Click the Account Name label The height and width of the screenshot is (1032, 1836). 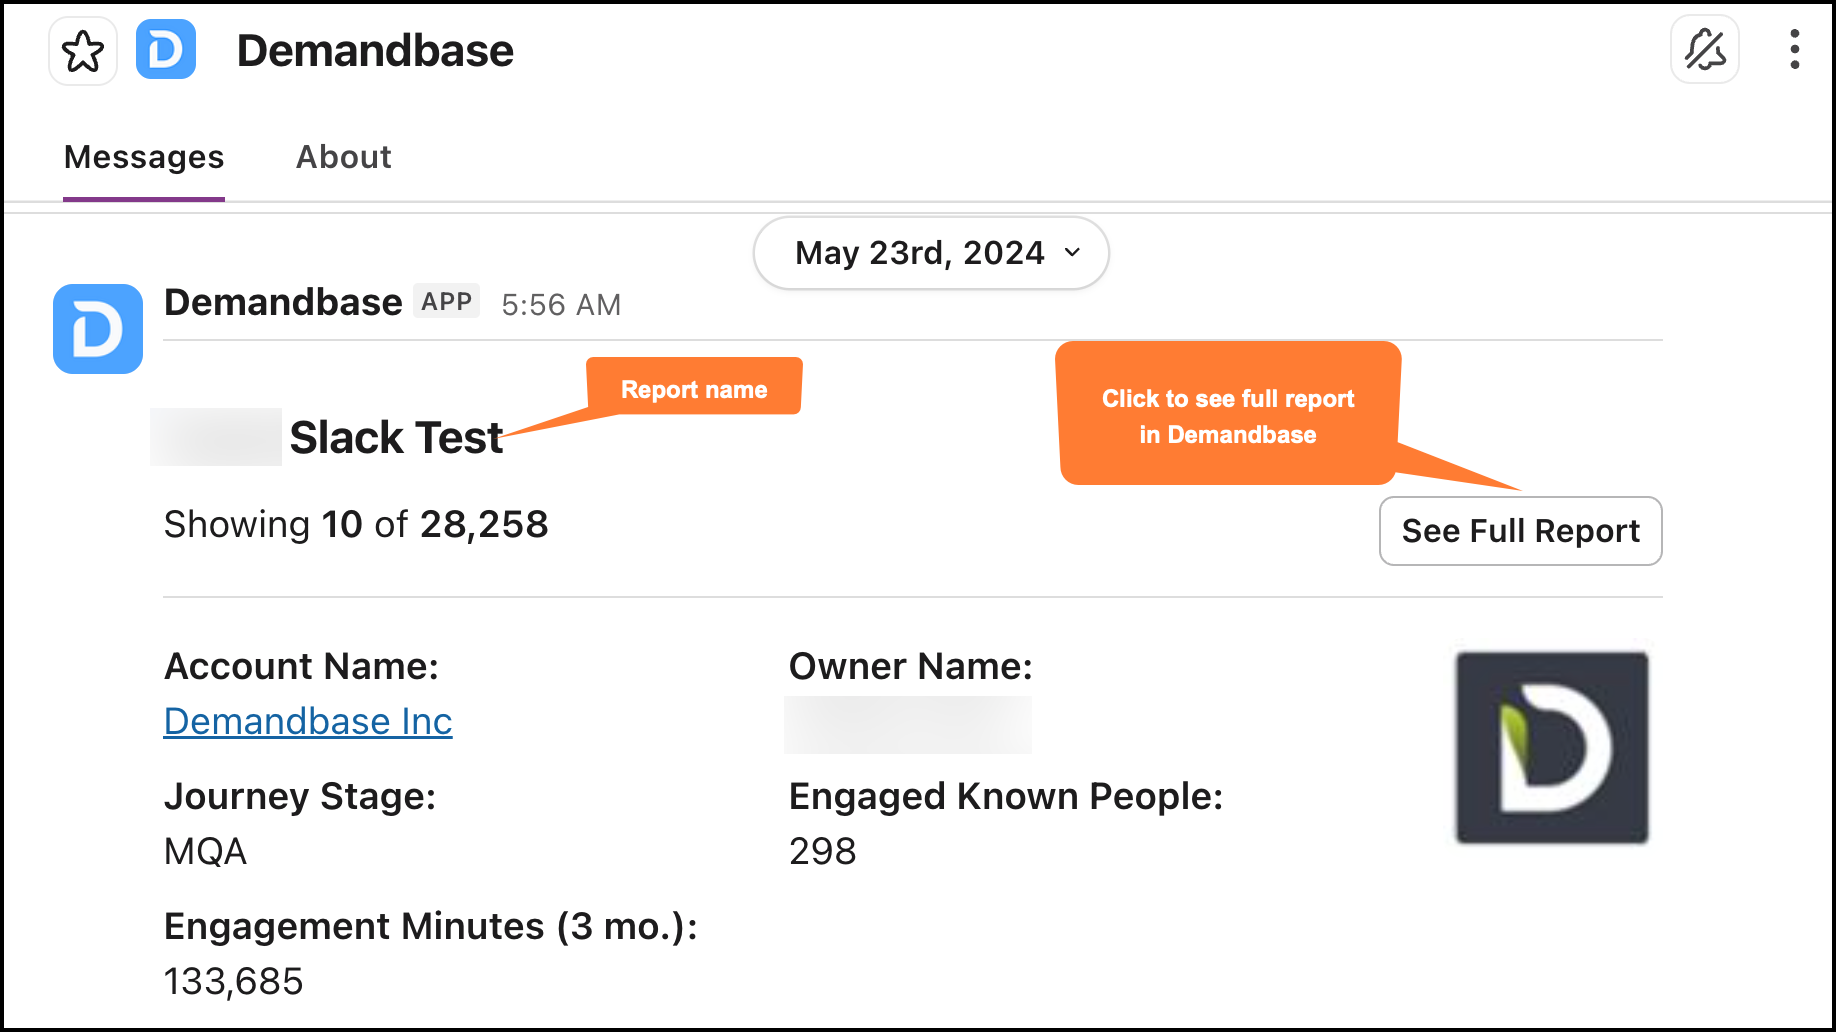point(302,666)
